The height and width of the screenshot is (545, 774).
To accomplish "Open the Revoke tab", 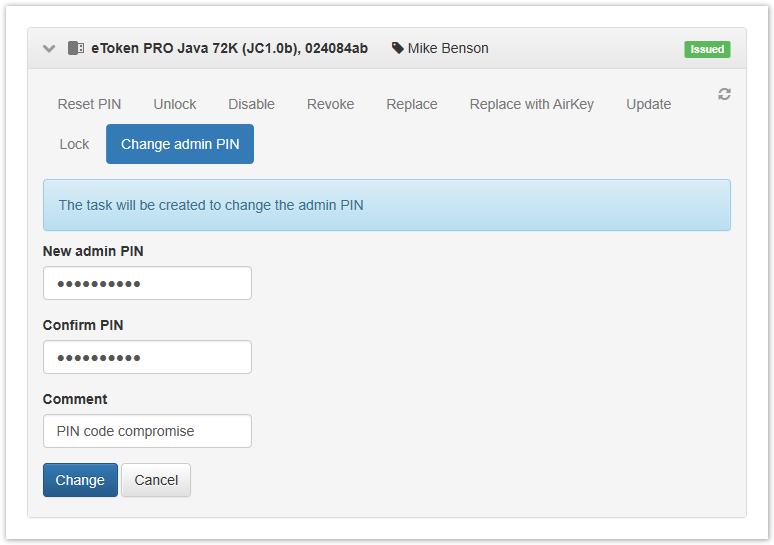I will [331, 104].
